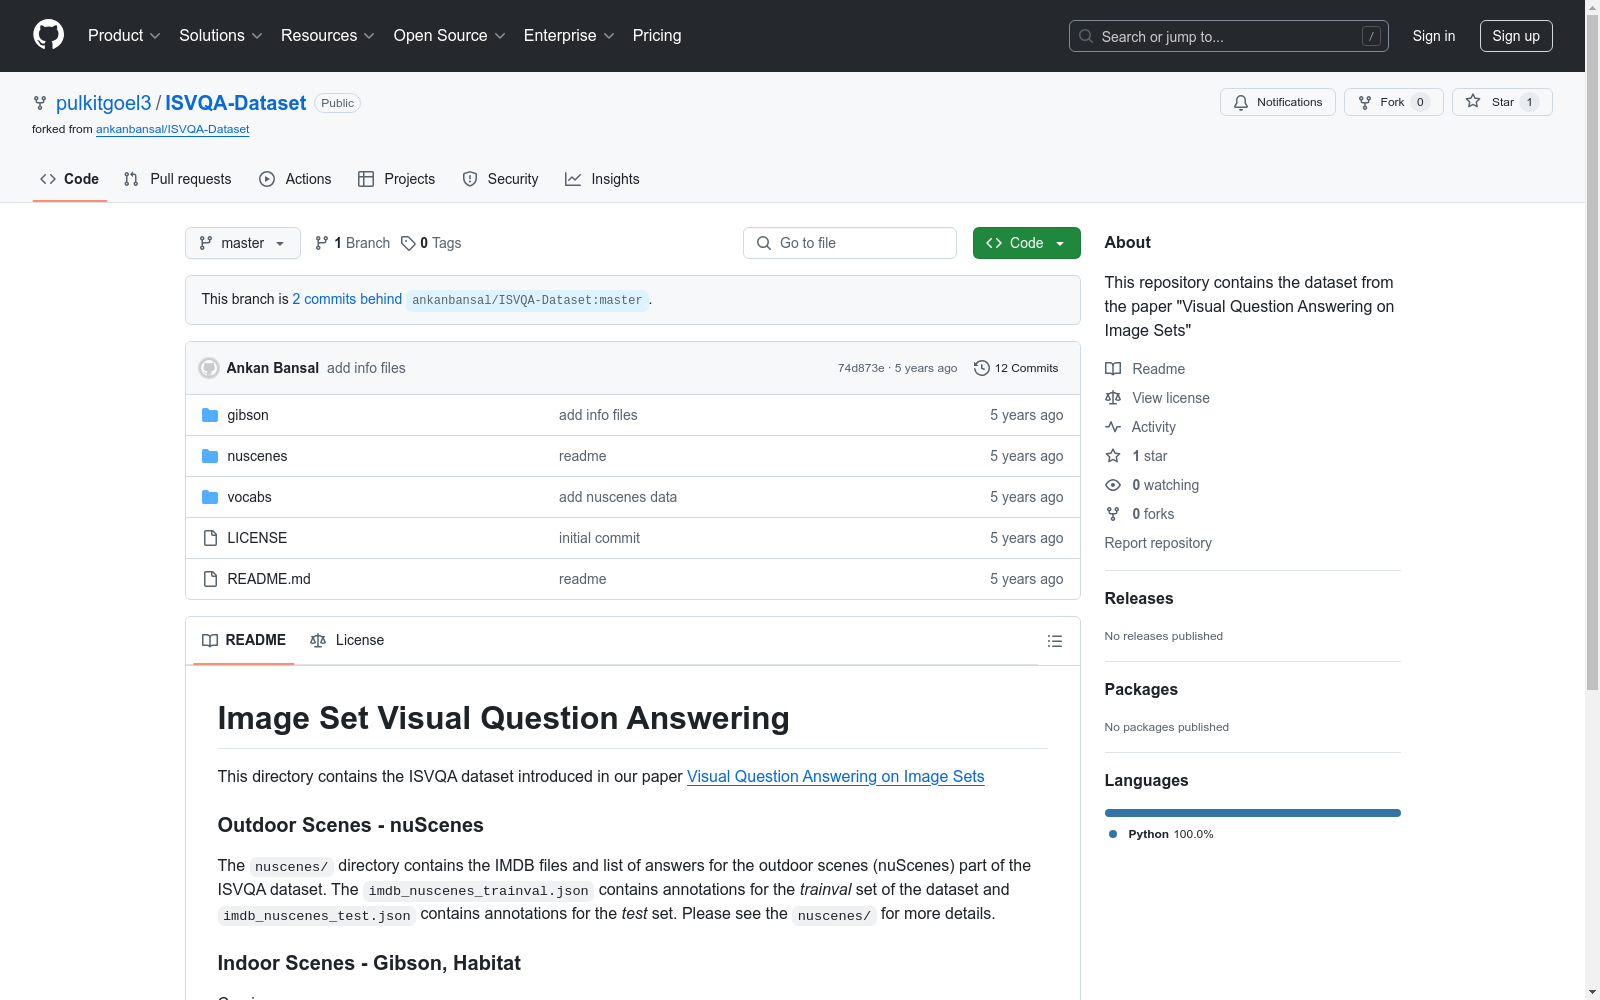Click the magnifier icon in Go to file
The image size is (1600, 1000).
tap(764, 243)
